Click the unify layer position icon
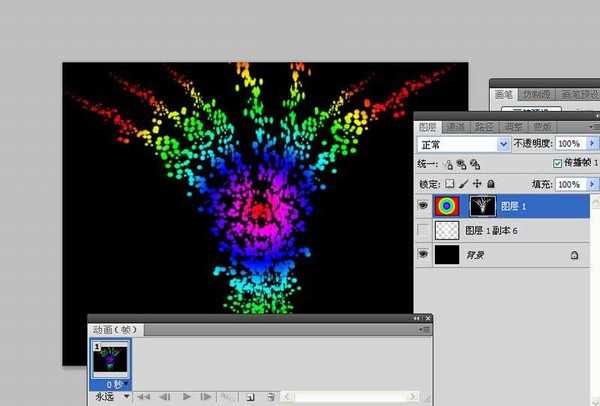This screenshot has width=600, height=406. (x=448, y=164)
